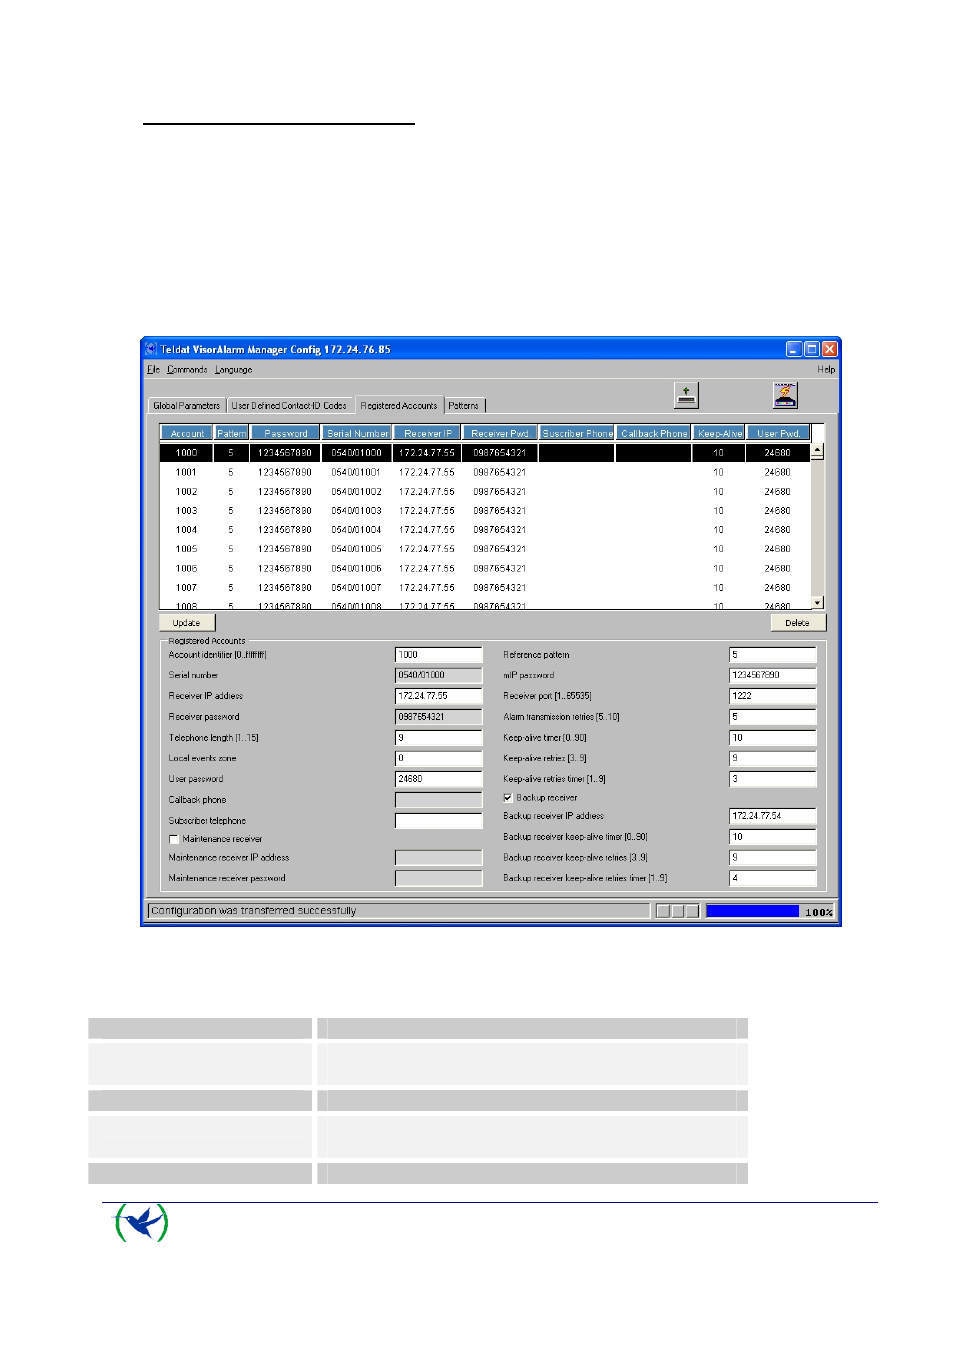Sort by the Account column header
The height and width of the screenshot is (1352, 954).
tap(187, 433)
